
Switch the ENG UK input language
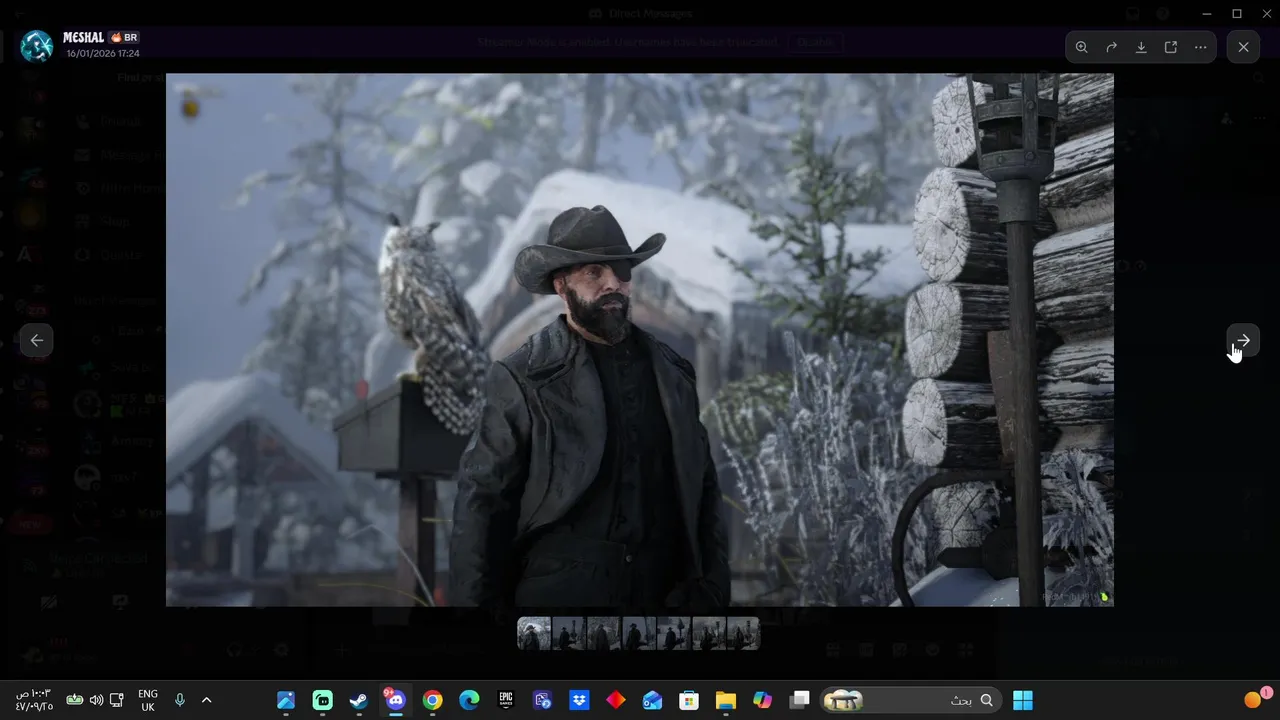tap(148, 700)
